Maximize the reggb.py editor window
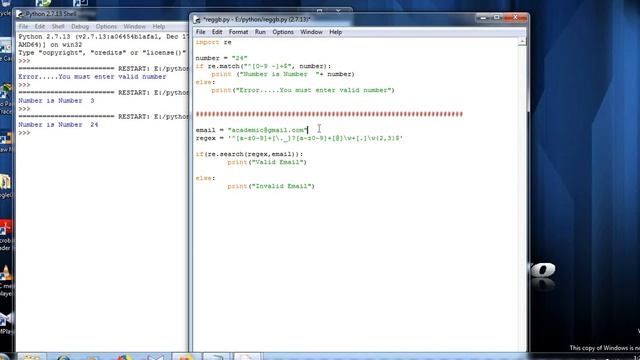Image resolution: width=640 pixels, height=360 pixels. point(496,18)
